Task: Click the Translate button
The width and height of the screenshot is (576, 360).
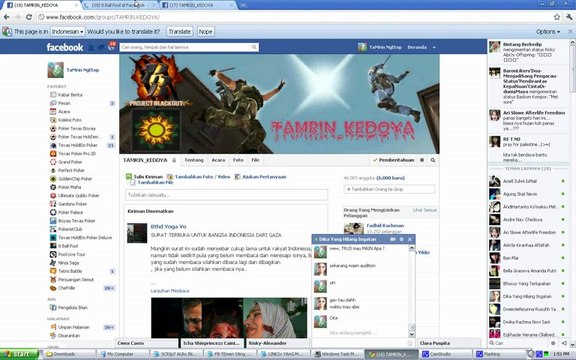Action: pyautogui.click(x=179, y=32)
